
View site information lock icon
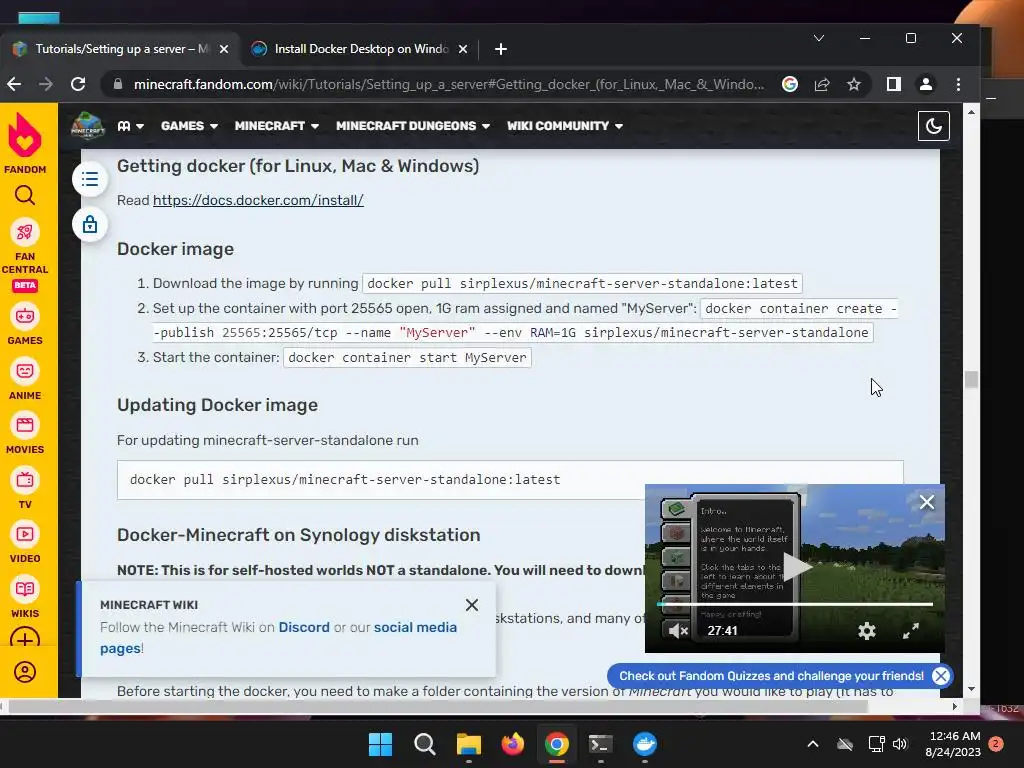point(118,84)
